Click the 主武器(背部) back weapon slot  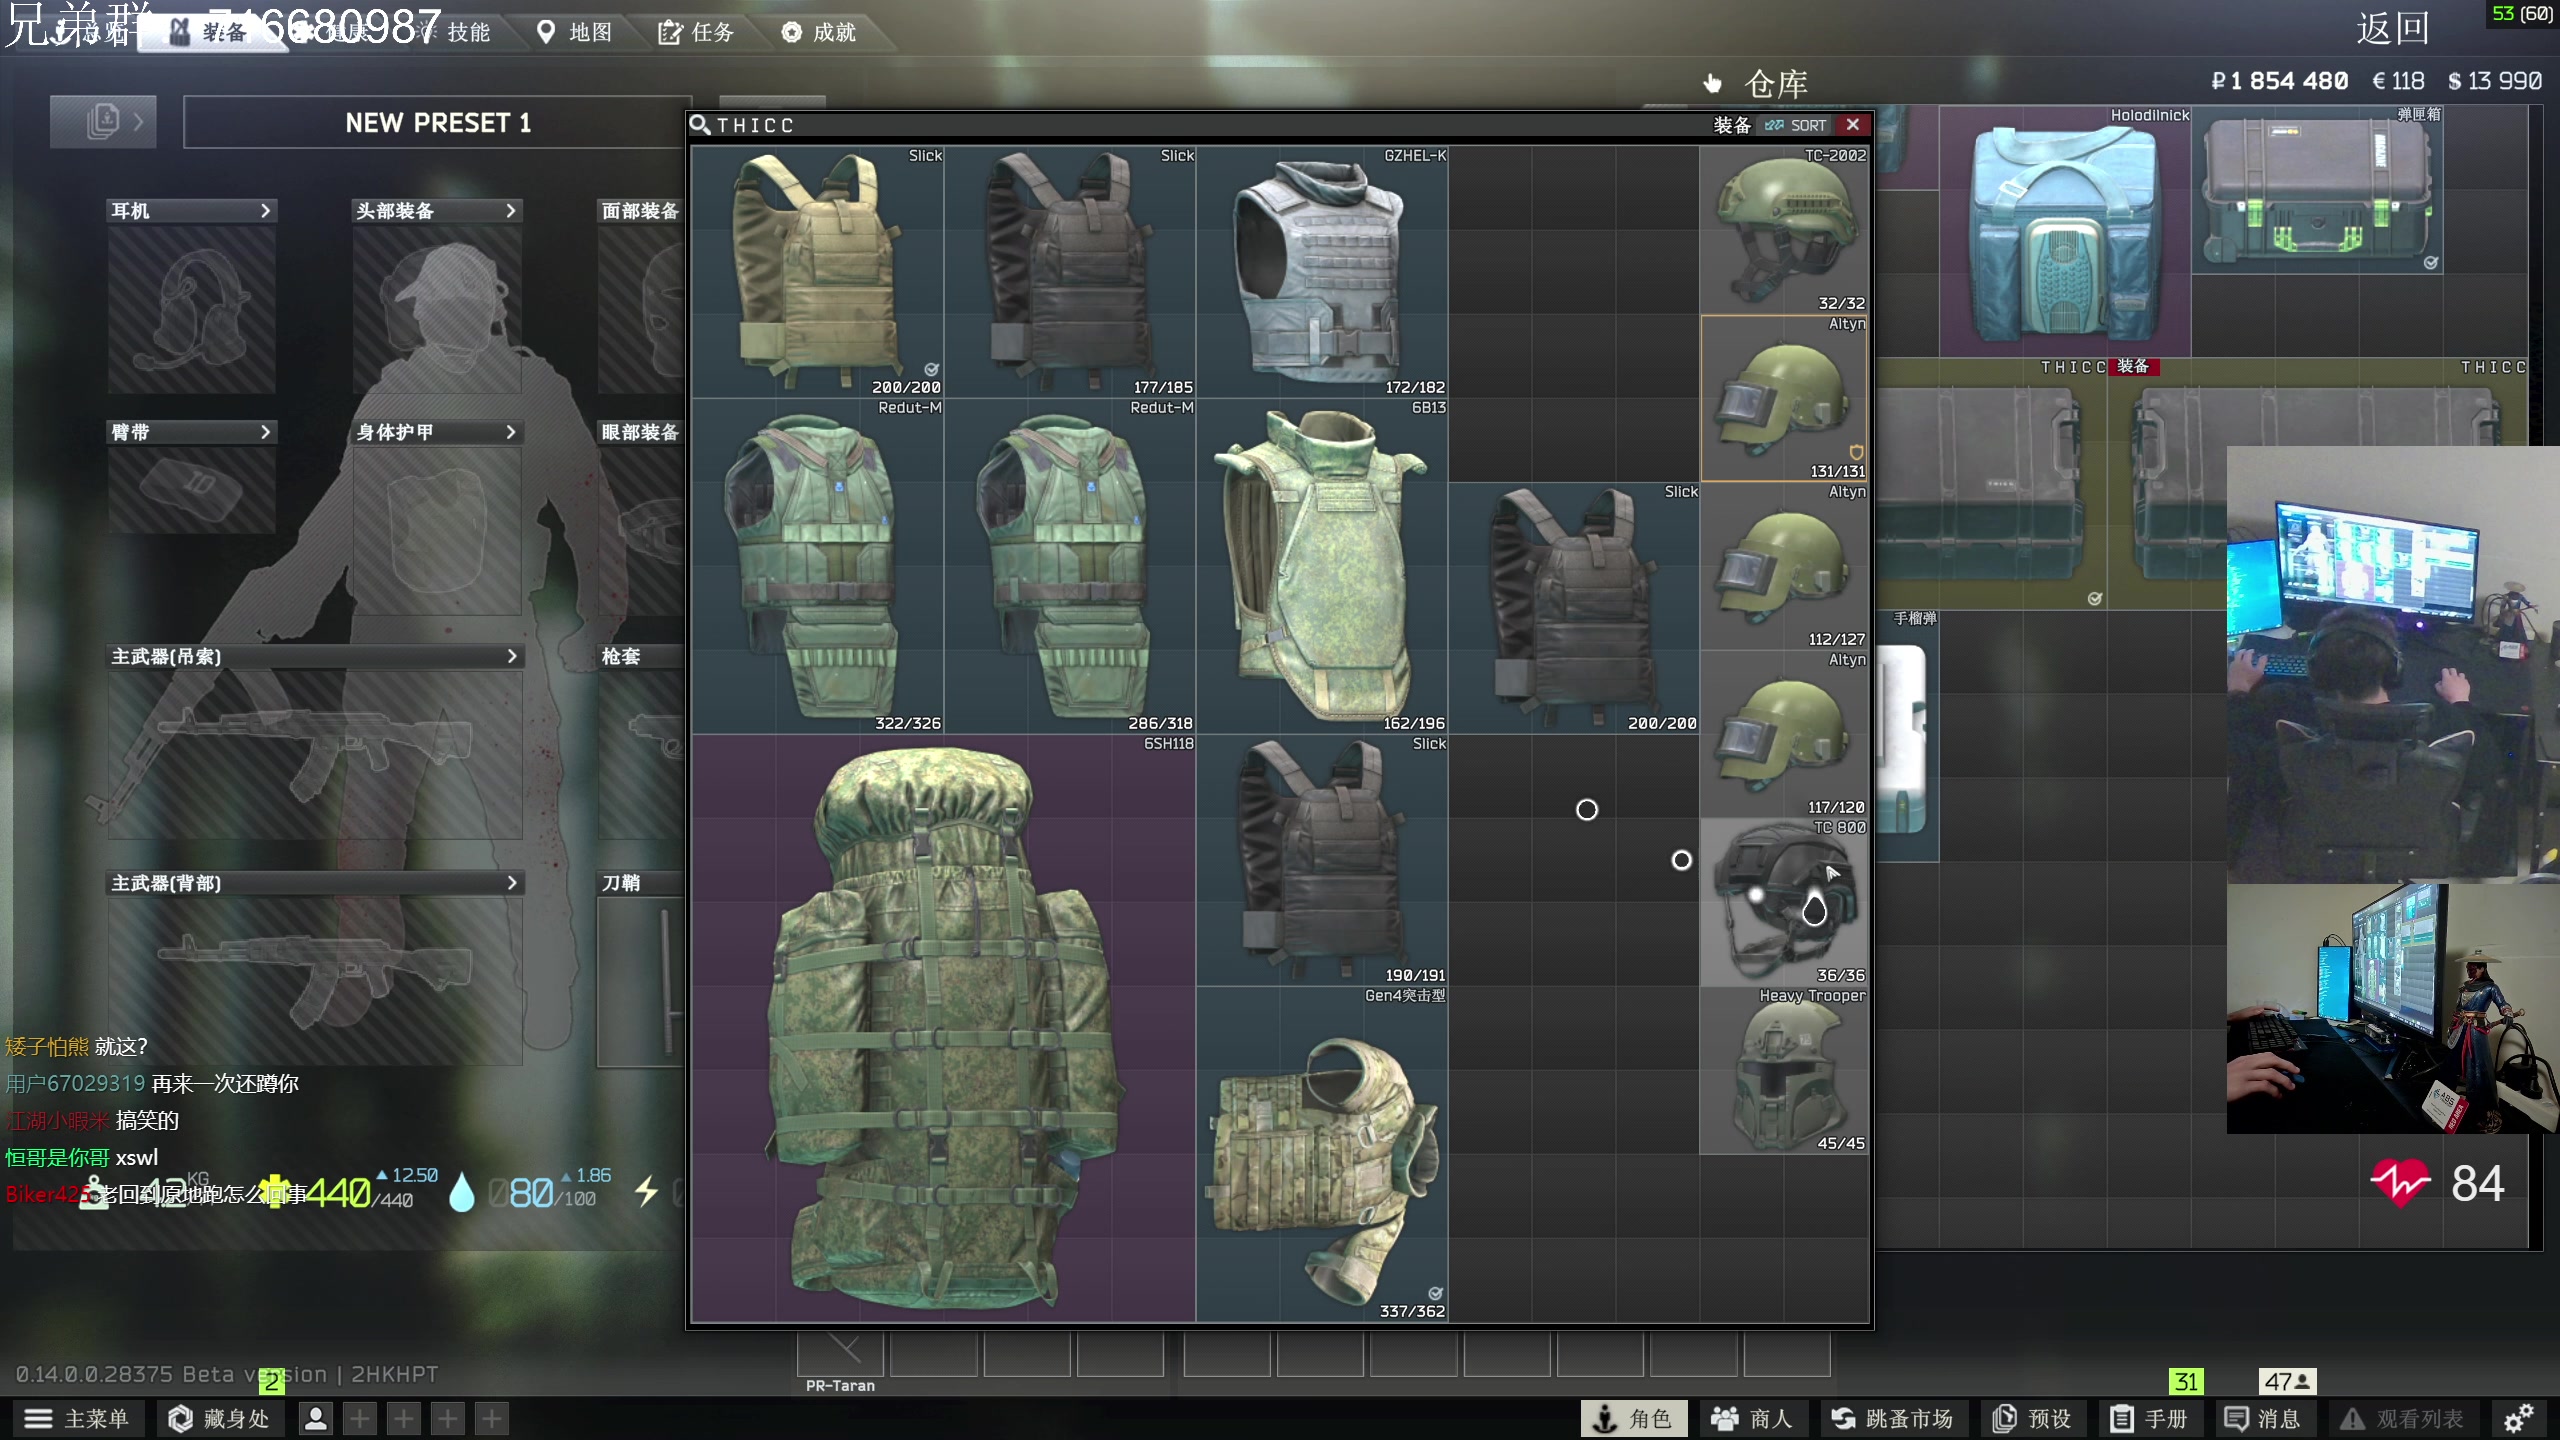tap(315, 981)
